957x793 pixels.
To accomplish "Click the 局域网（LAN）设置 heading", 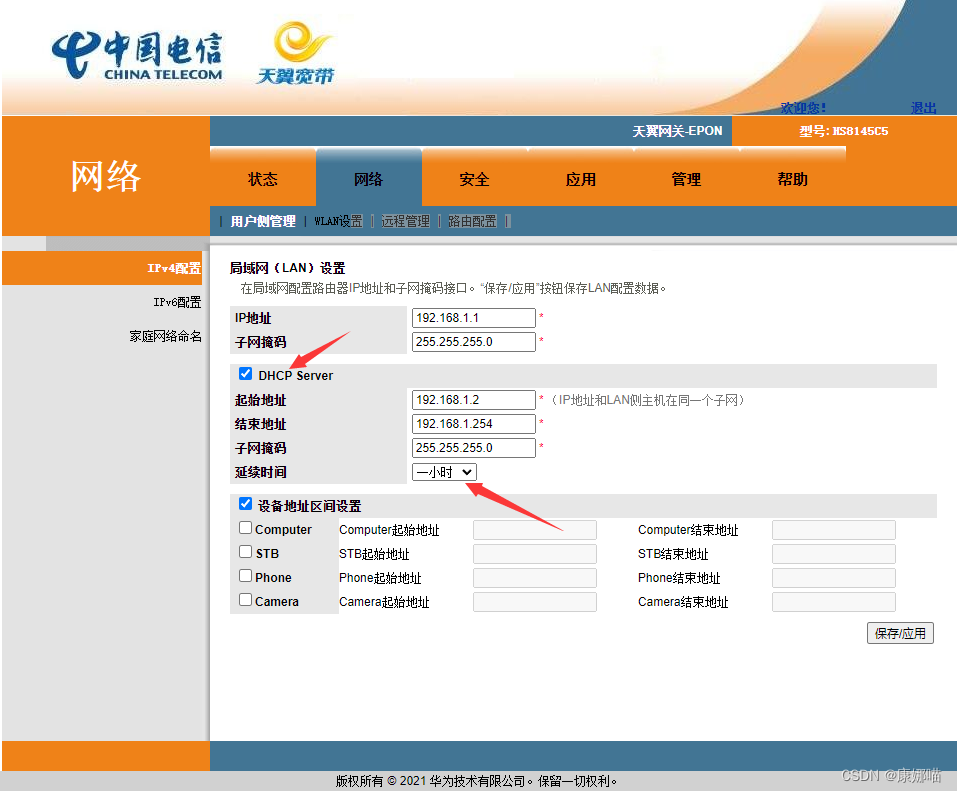I will pos(287,268).
